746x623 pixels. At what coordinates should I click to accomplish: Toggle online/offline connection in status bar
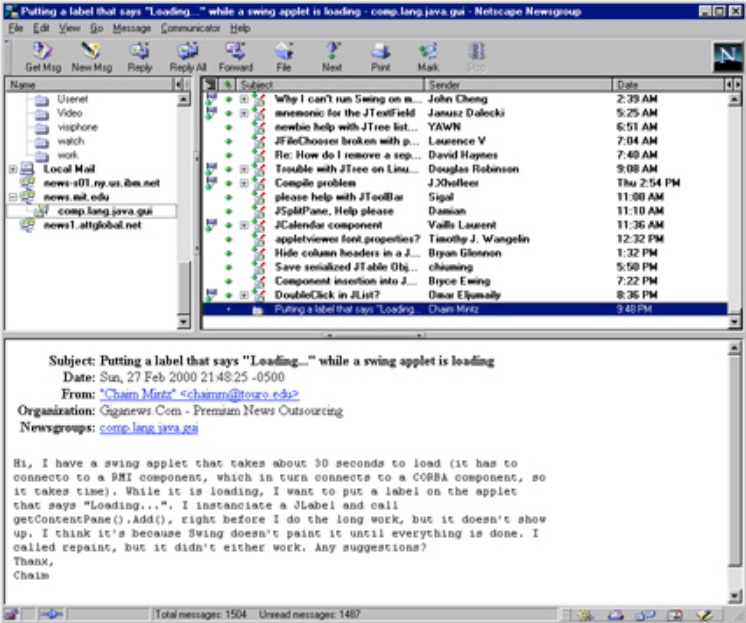[x=51, y=614]
